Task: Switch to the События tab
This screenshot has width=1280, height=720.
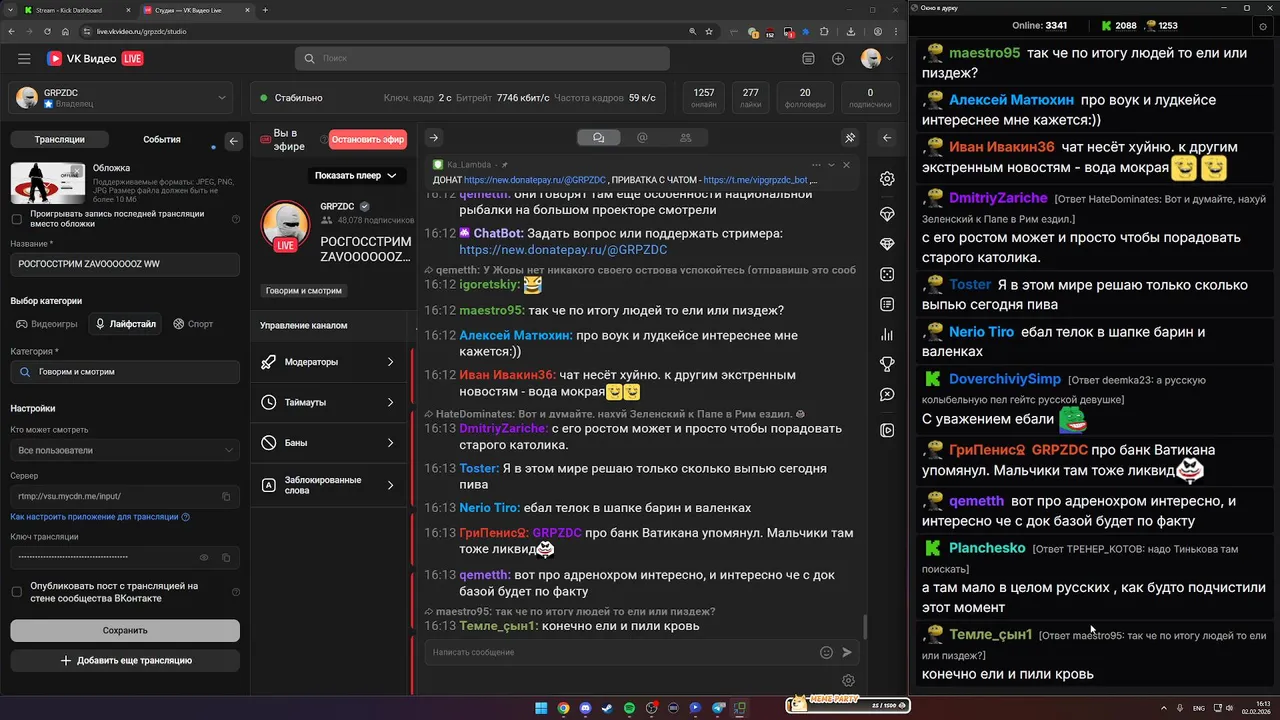Action: tap(162, 140)
